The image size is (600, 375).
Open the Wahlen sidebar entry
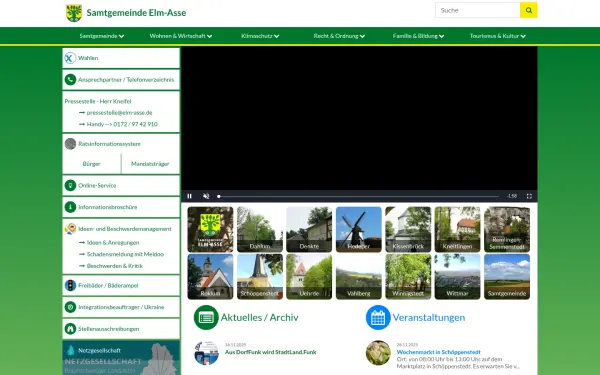coord(121,58)
